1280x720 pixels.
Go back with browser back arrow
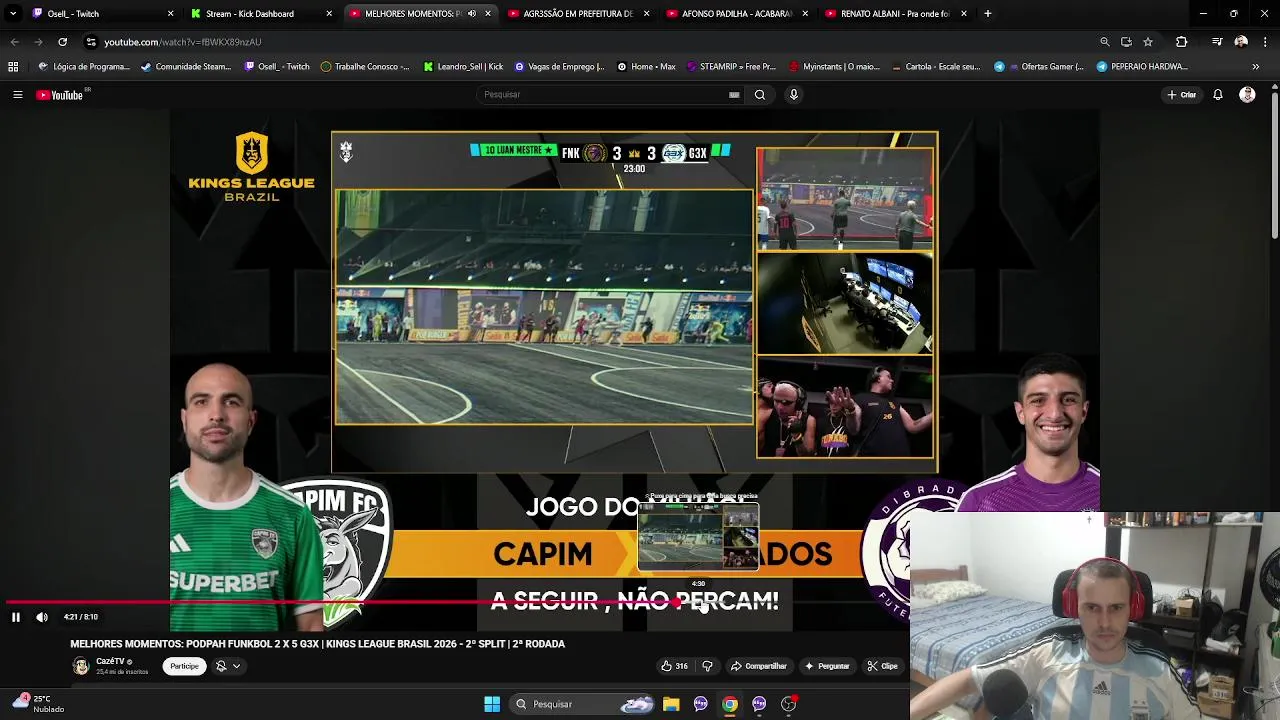tap(15, 42)
